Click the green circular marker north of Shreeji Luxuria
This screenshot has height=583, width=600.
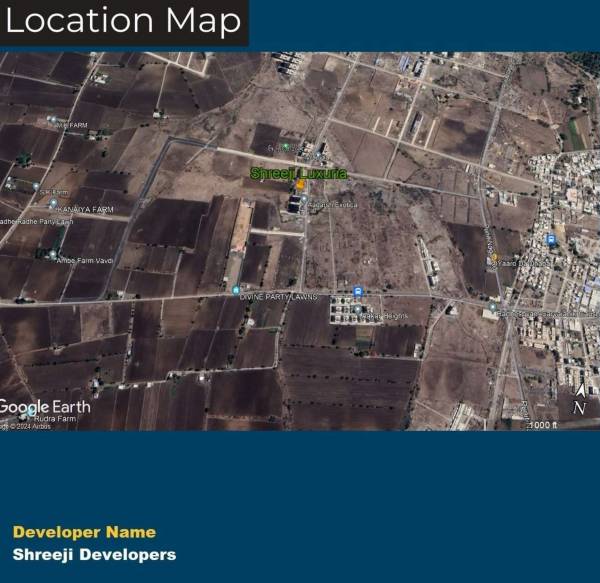pyautogui.click(x=285, y=147)
